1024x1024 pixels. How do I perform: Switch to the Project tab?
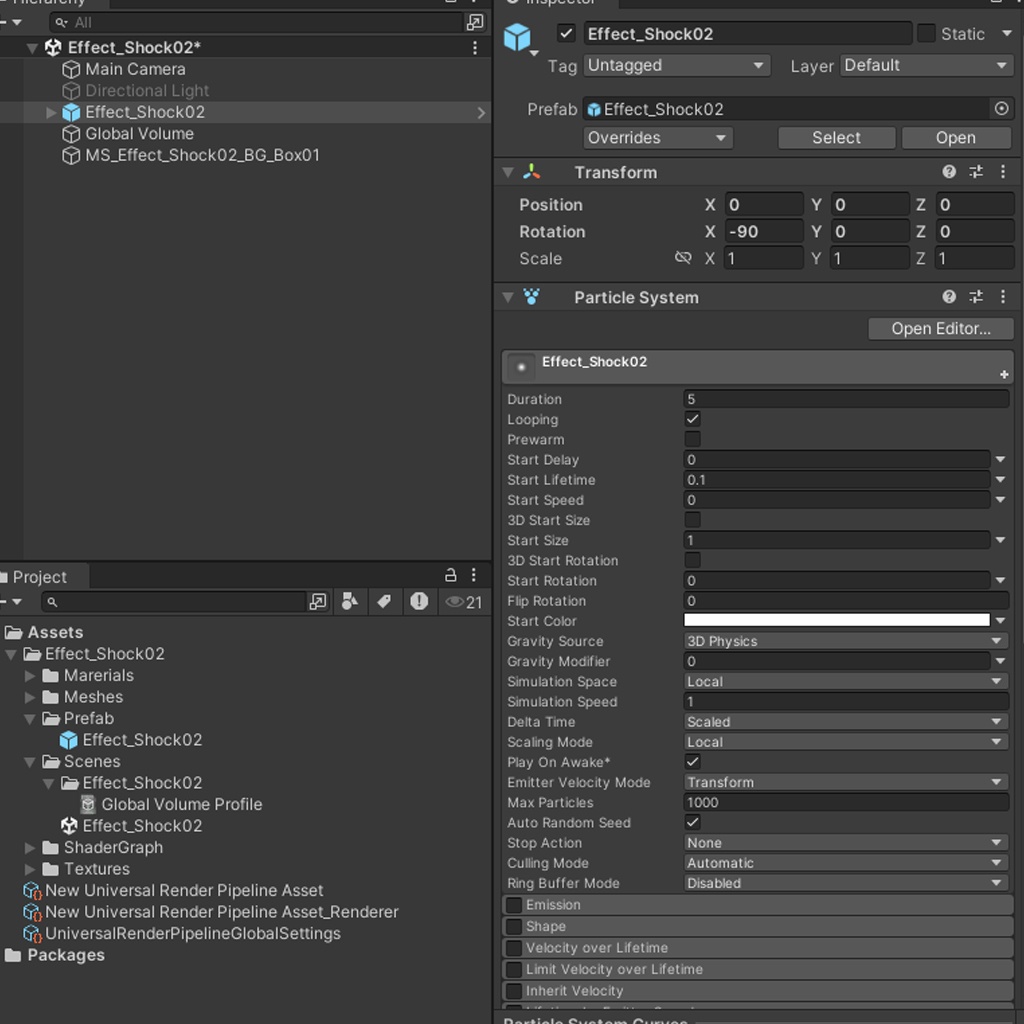[x=40, y=576]
